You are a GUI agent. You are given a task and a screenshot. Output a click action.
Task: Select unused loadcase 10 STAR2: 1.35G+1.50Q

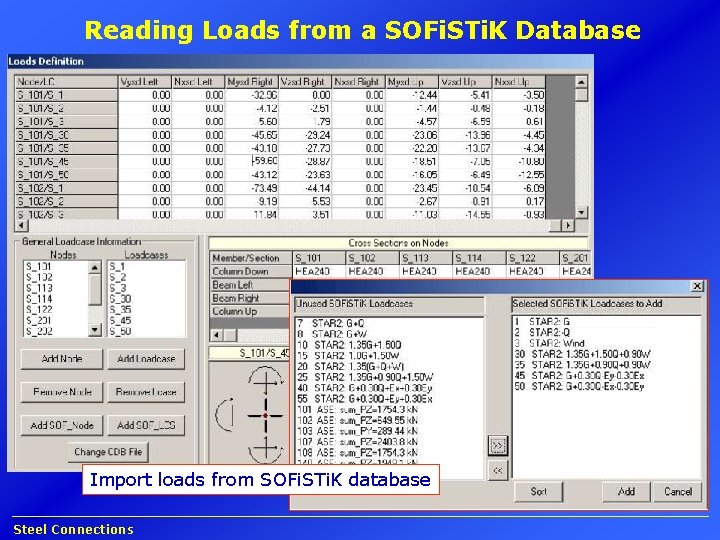click(349, 345)
